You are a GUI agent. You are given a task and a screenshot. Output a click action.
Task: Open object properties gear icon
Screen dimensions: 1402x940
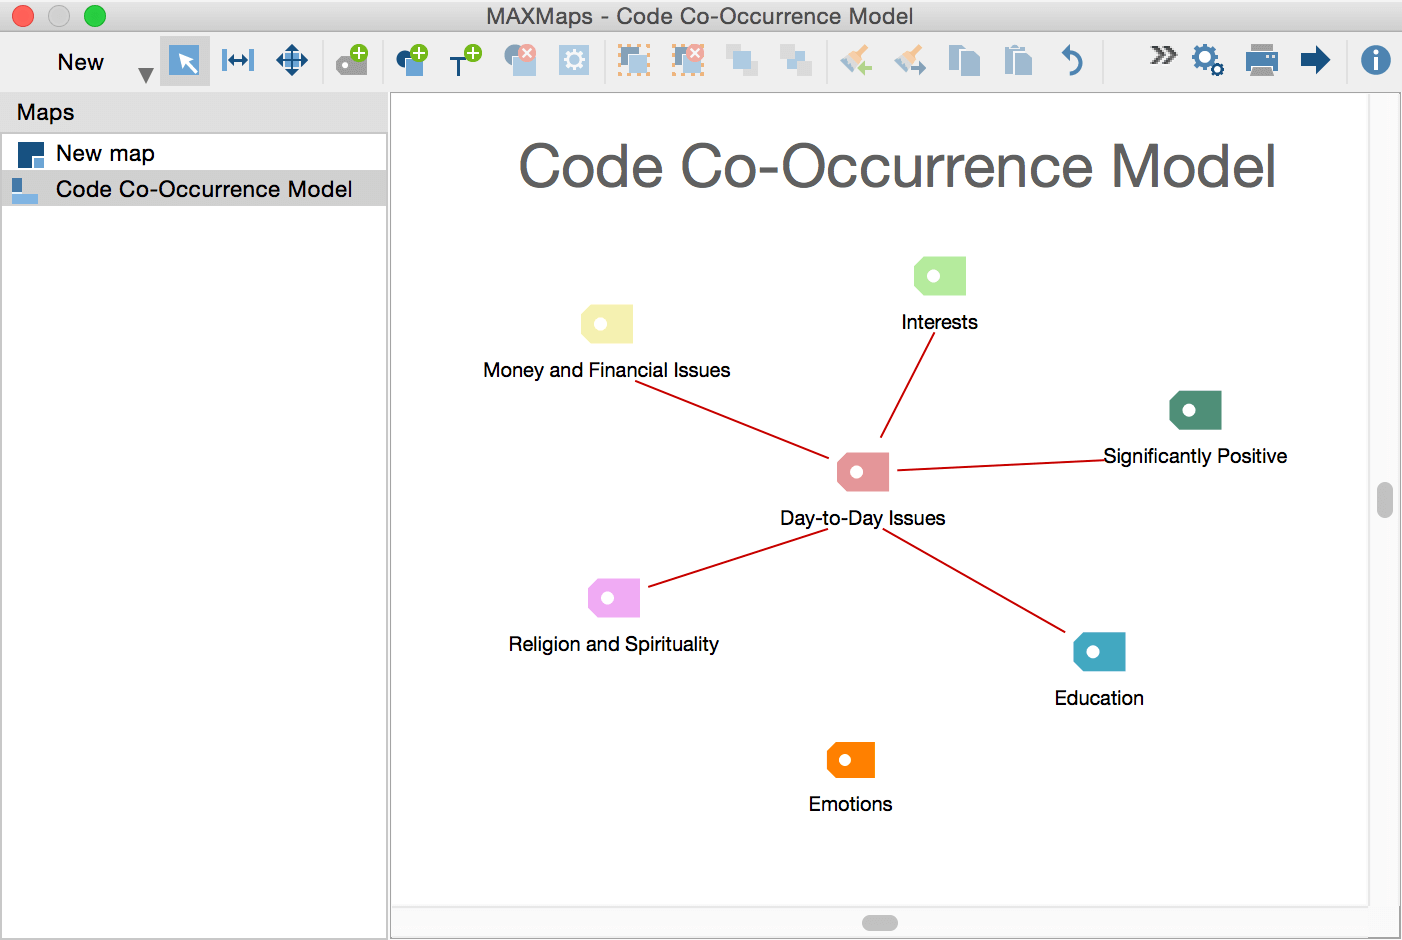pyautogui.click(x=574, y=60)
